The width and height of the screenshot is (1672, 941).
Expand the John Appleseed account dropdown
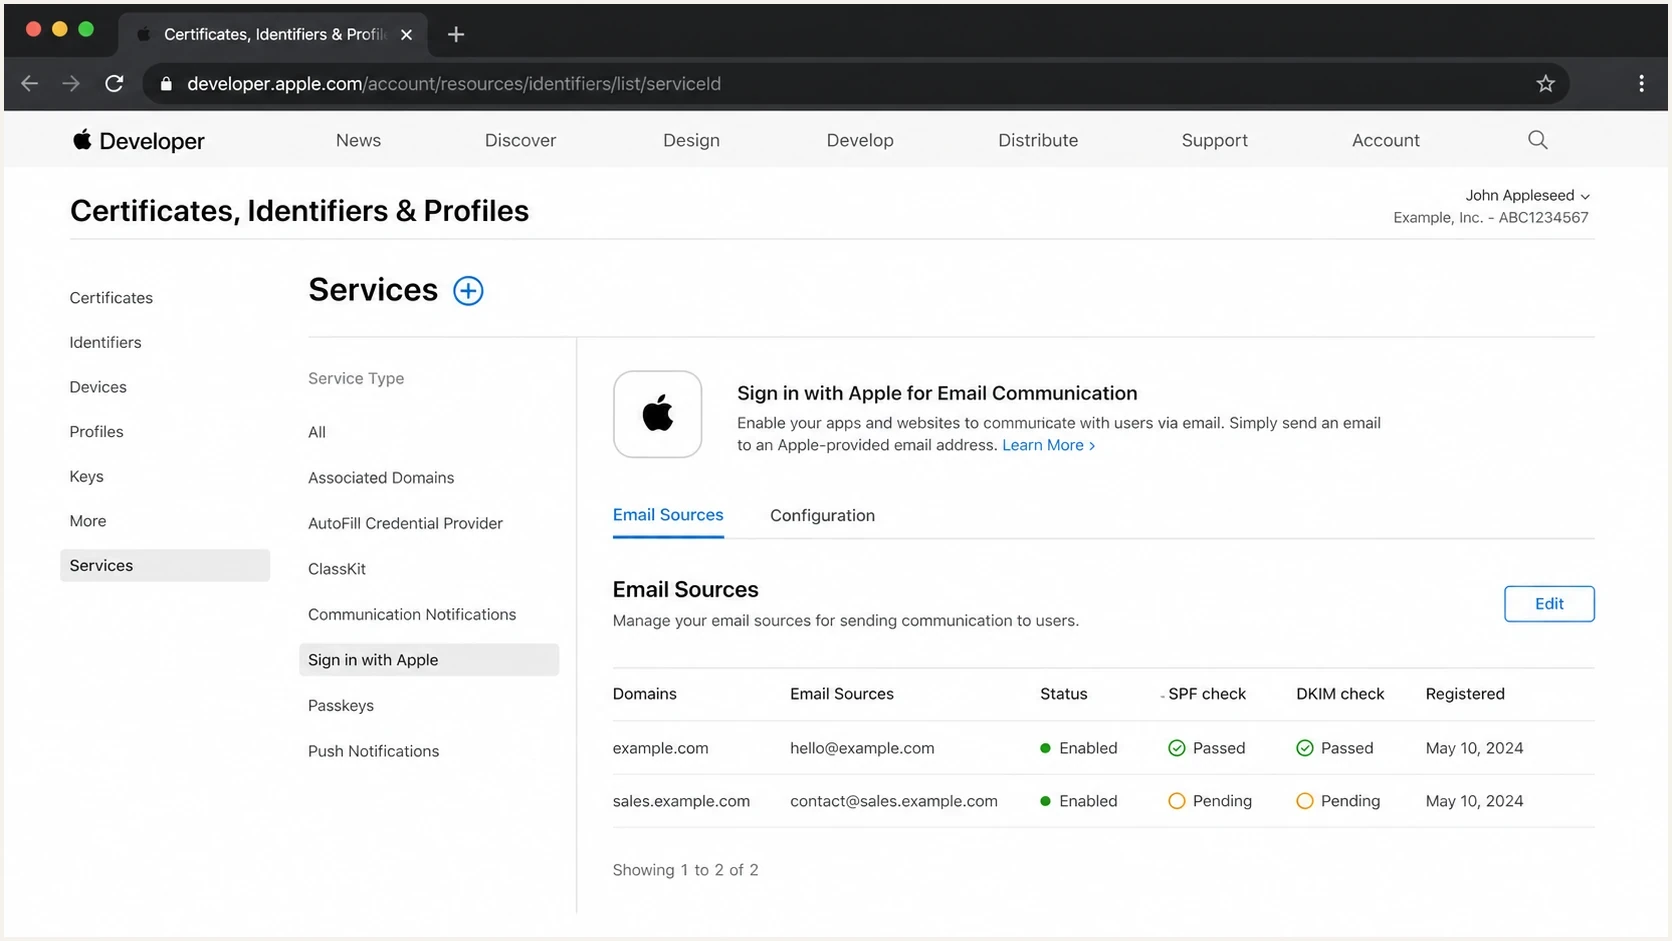coord(1527,196)
